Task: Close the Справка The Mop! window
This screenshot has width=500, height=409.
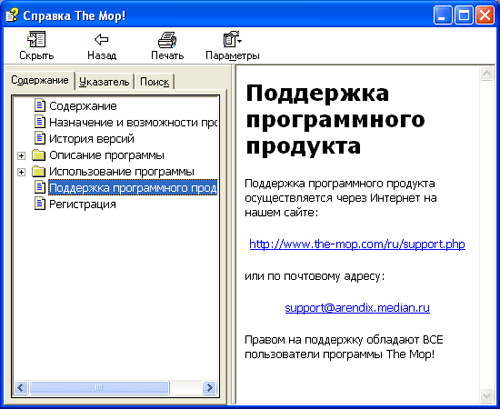Action: (x=485, y=15)
